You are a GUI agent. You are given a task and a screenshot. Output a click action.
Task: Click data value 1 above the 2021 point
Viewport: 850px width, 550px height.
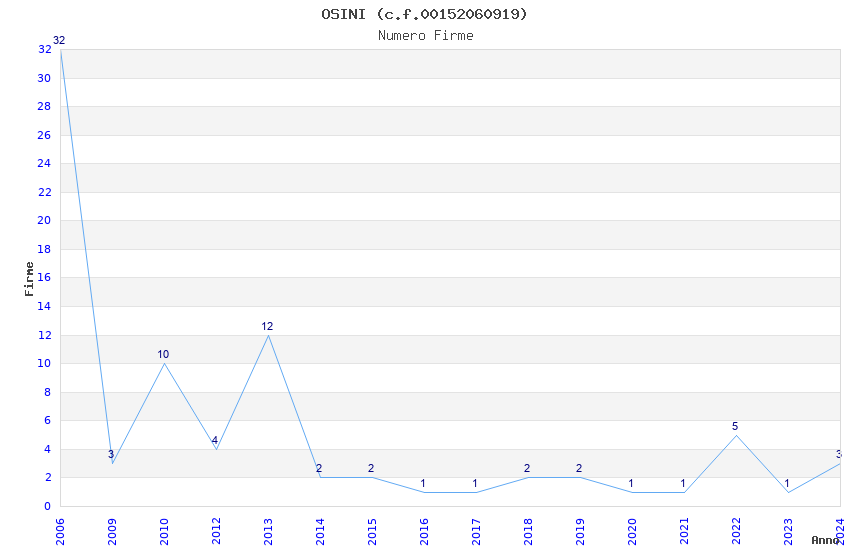click(683, 483)
